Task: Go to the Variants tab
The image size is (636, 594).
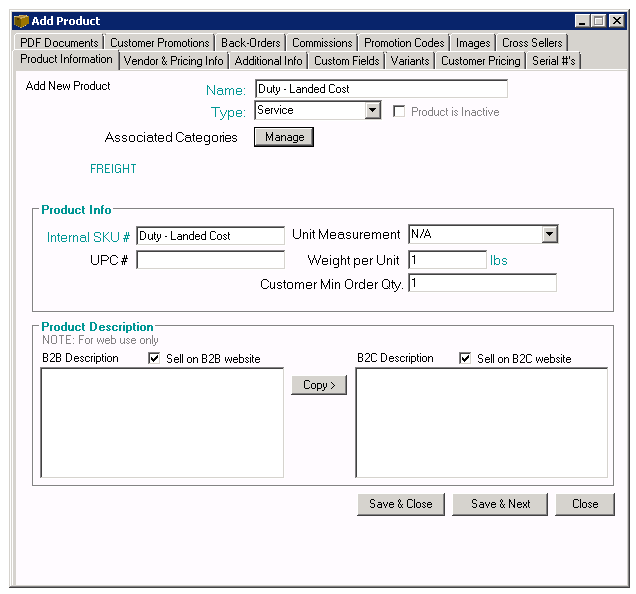Action: point(410,61)
